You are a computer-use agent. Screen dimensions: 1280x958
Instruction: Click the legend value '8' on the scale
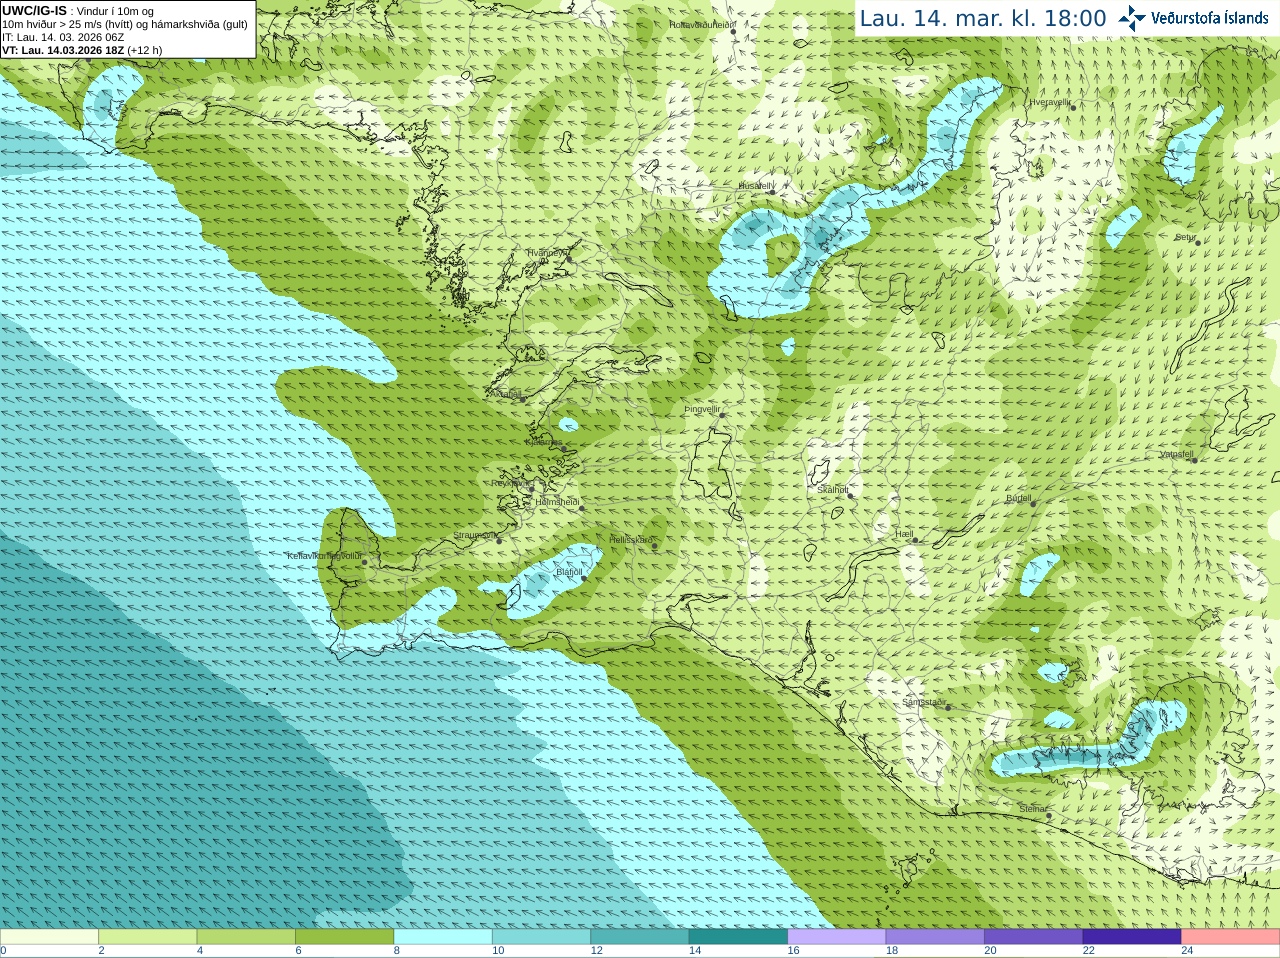pyautogui.click(x=397, y=951)
